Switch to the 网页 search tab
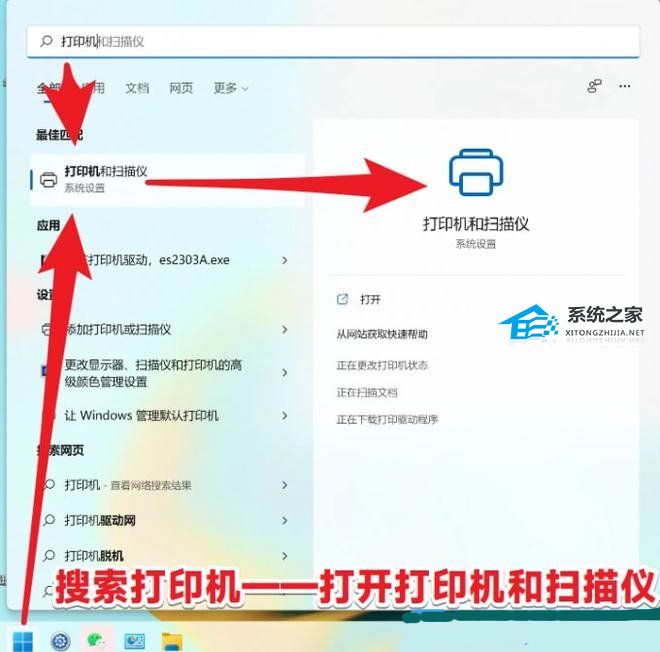Image resolution: width=660 pixels, height=652 pixels. (x=181, y=88)
